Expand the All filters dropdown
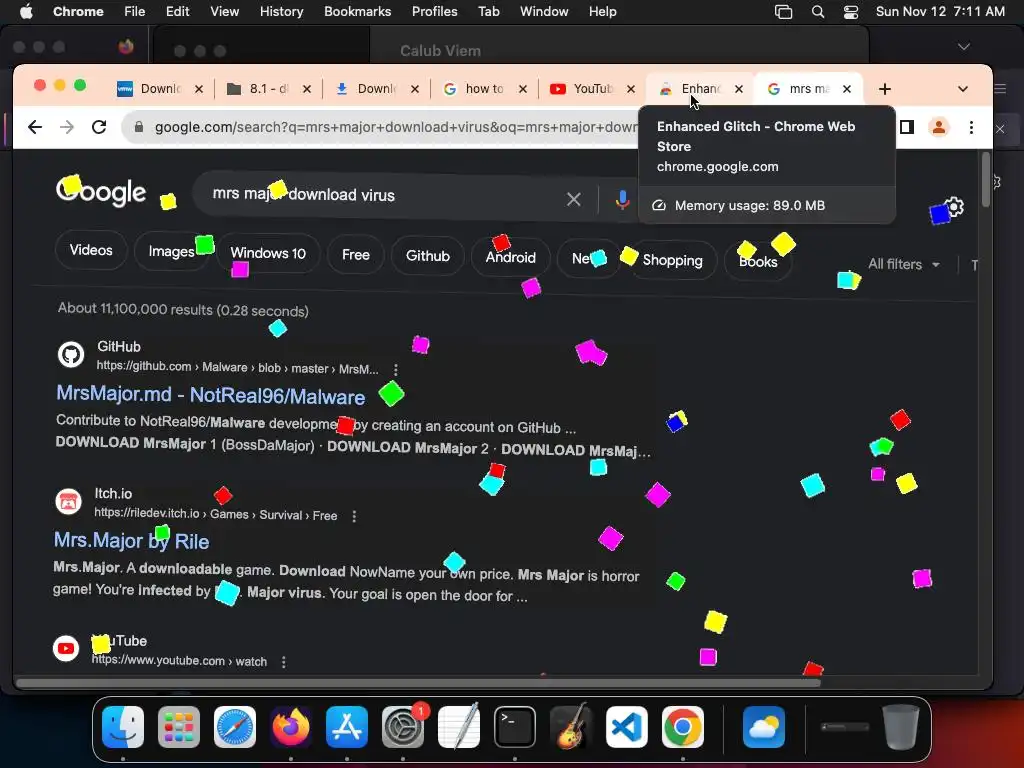1024x768 pixels. (904, 264)
